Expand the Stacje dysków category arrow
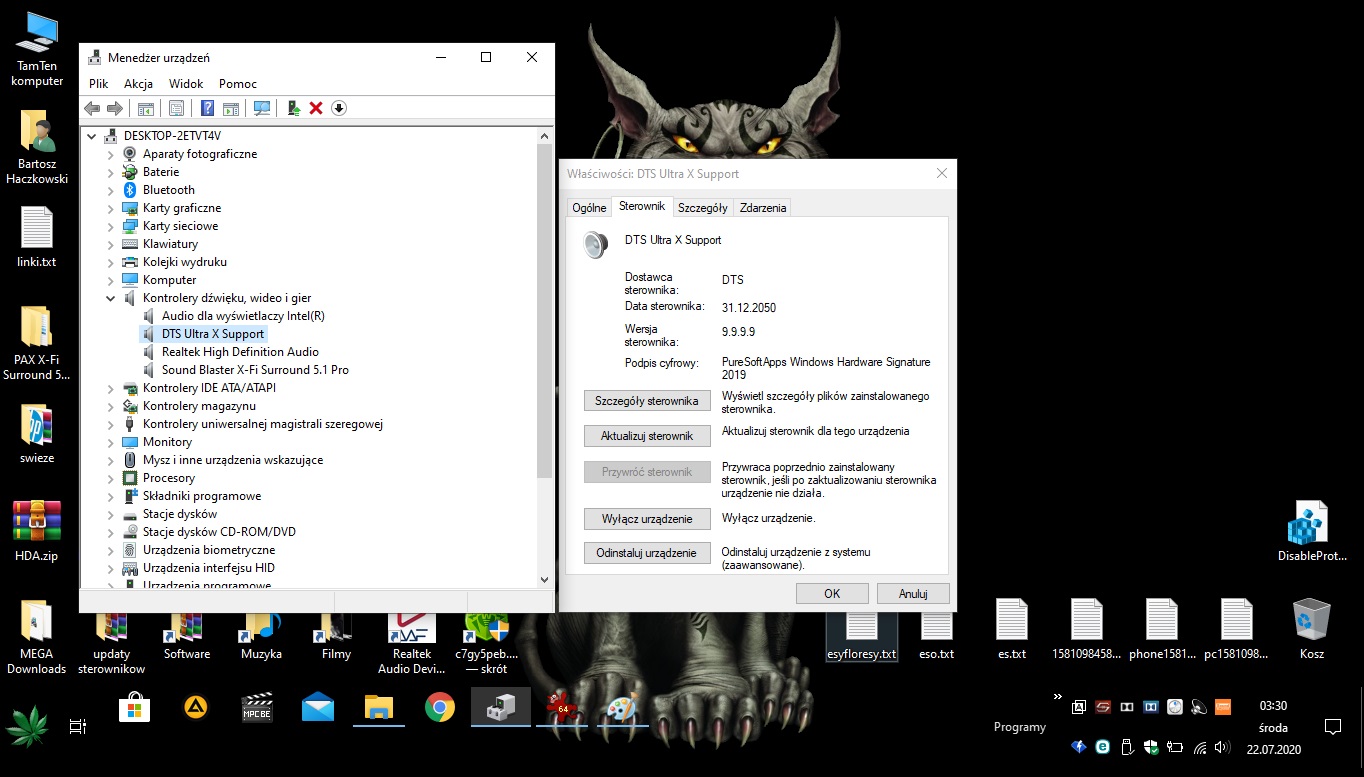The image size is (1364, 777). pyautogui.click(x=111, y=514)
